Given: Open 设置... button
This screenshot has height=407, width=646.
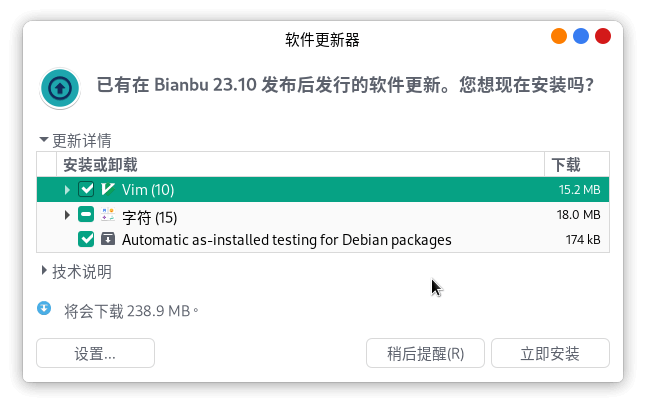Looking at the screenshot, I should pyautogui.click(x=95, y=353).
